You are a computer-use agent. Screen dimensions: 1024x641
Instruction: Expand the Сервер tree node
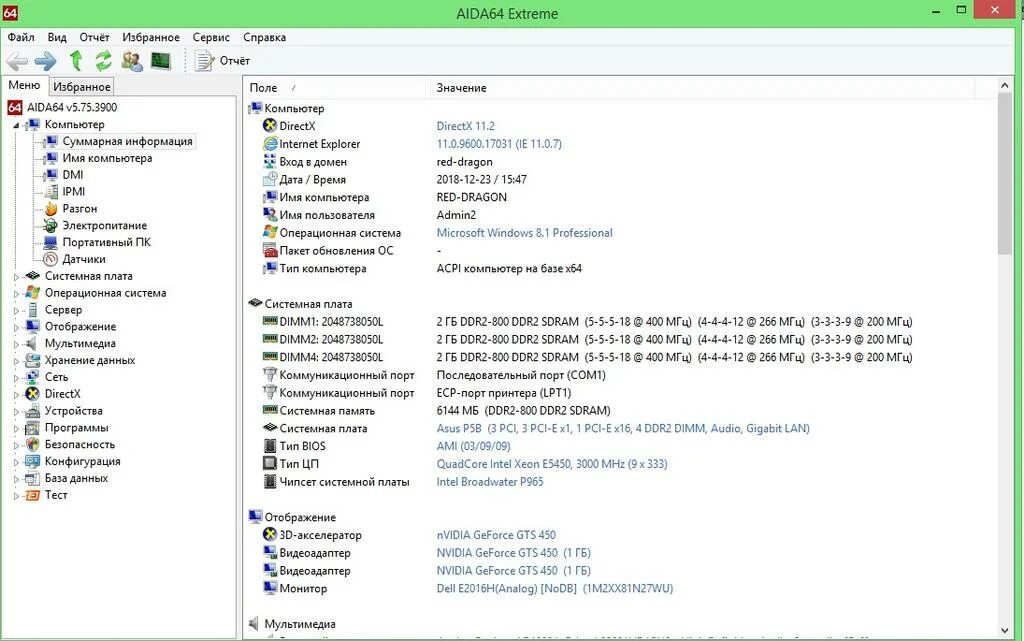[16, 311]
